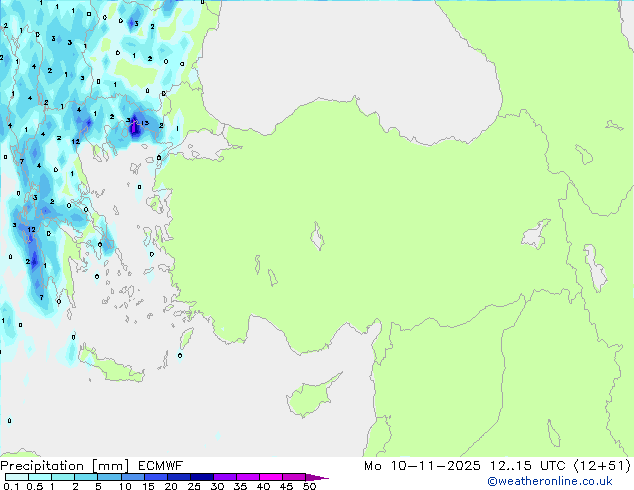Screen dimensions: 634x490
Task: Pick the 1–2 mm legend color segment
Action: (x=63, y=477)
